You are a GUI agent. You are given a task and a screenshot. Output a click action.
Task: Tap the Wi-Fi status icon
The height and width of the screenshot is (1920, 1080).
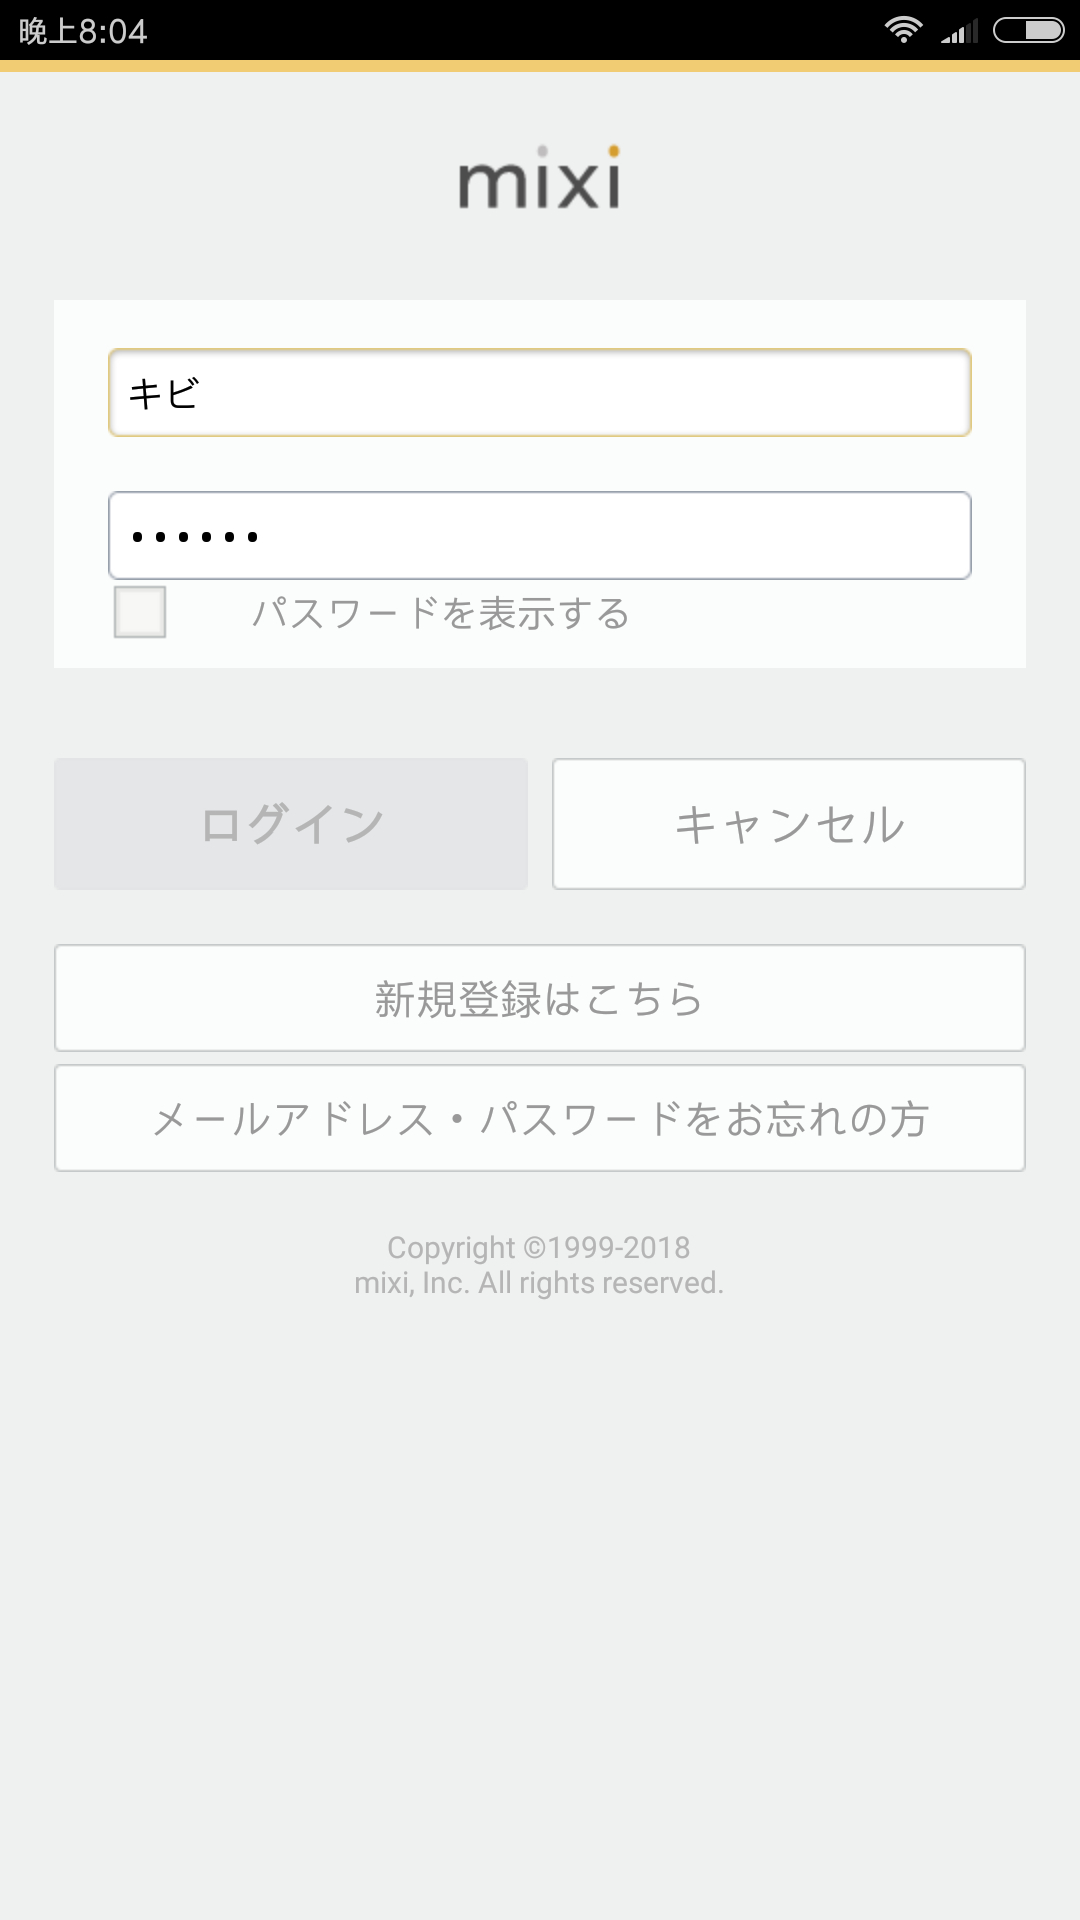[903, 30]
